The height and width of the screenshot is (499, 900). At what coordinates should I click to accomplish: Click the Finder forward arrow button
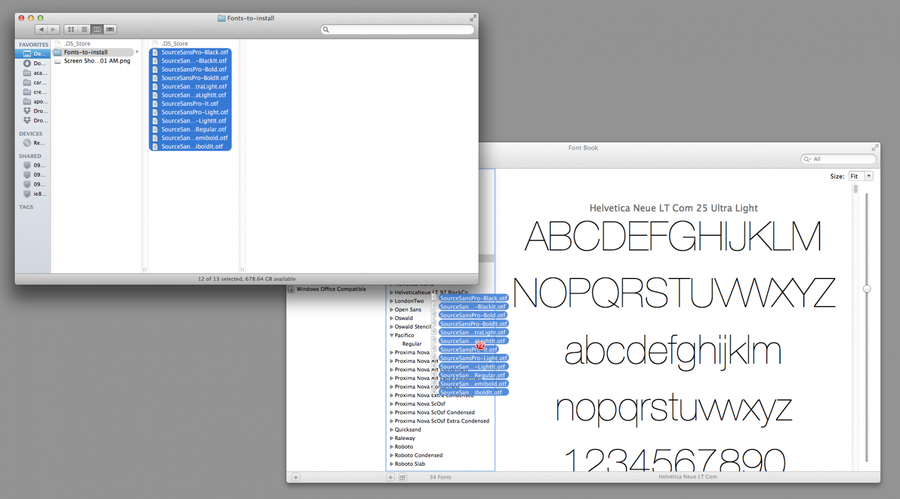(53, 30)
